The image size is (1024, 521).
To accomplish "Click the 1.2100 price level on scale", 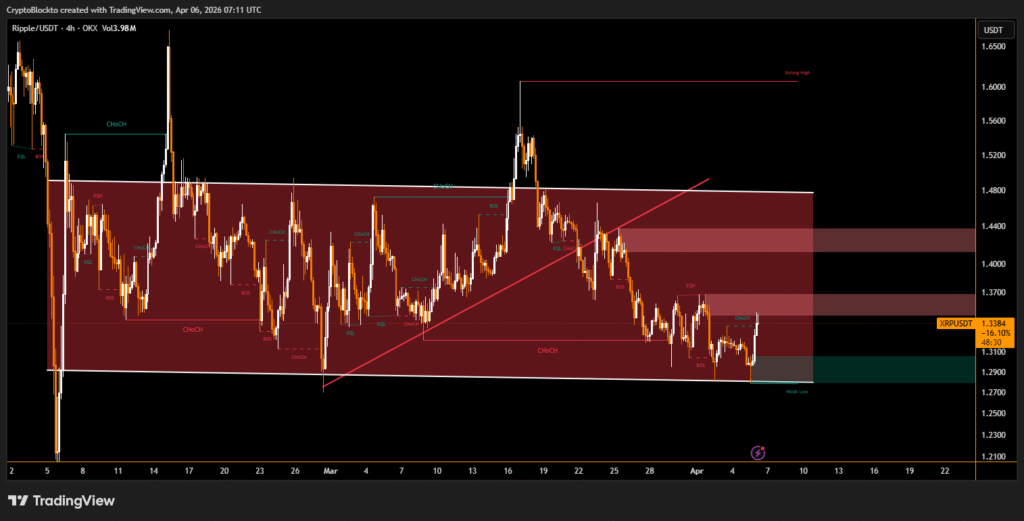I will 992,457.
